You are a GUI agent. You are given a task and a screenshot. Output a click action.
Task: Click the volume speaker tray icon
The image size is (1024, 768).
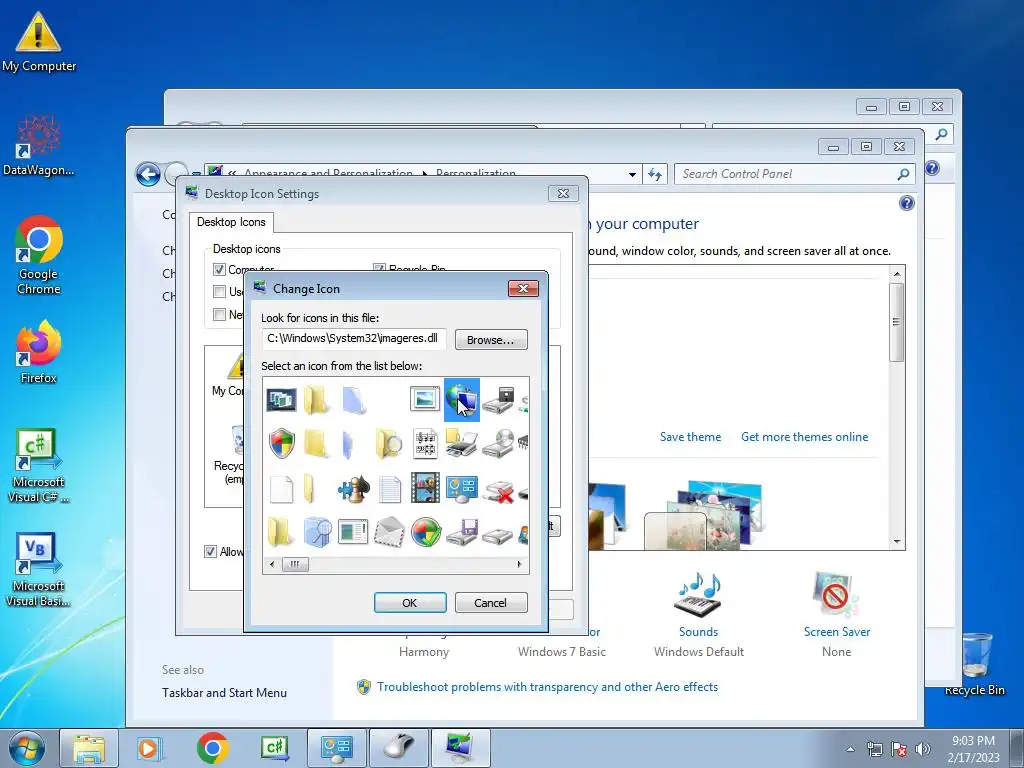(x=923, y=749)
